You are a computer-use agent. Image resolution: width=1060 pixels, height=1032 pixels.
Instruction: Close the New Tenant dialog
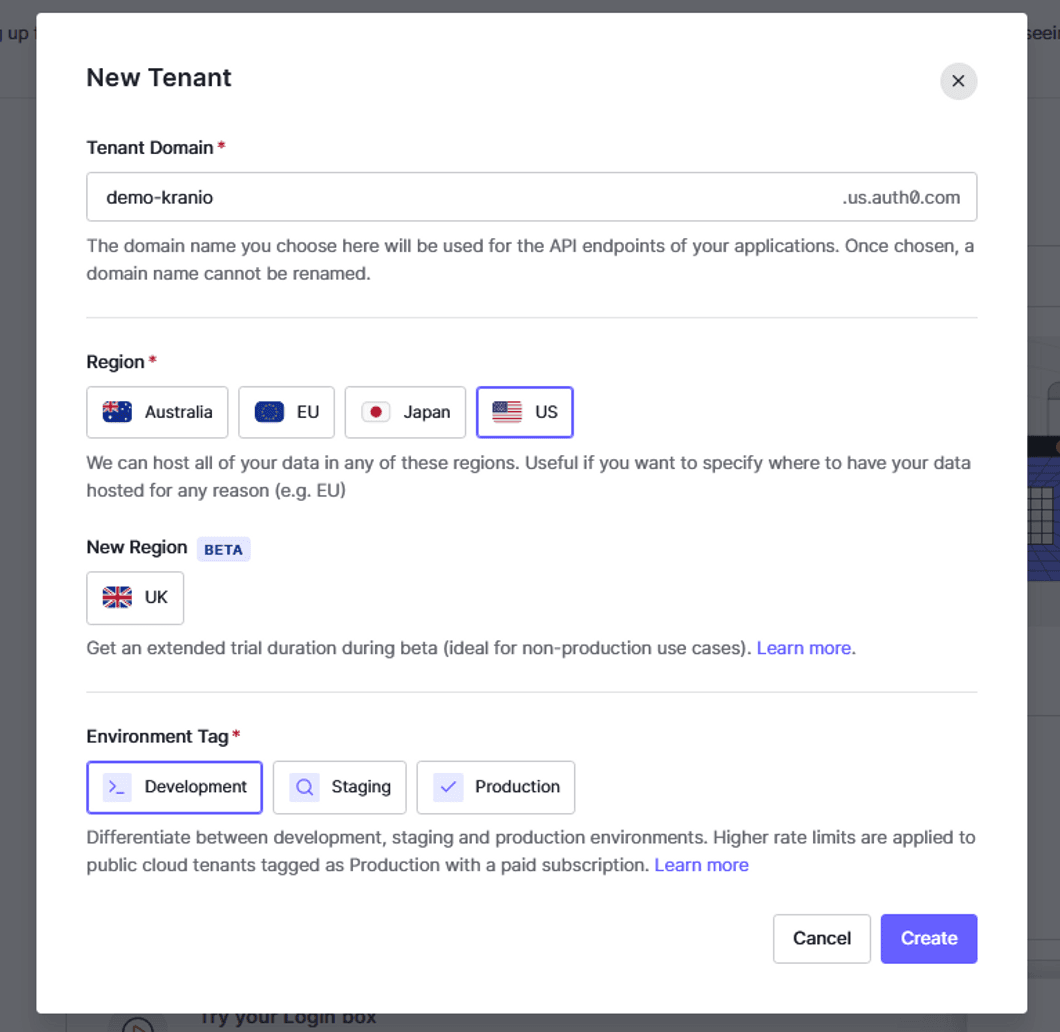tap(958, 81)
